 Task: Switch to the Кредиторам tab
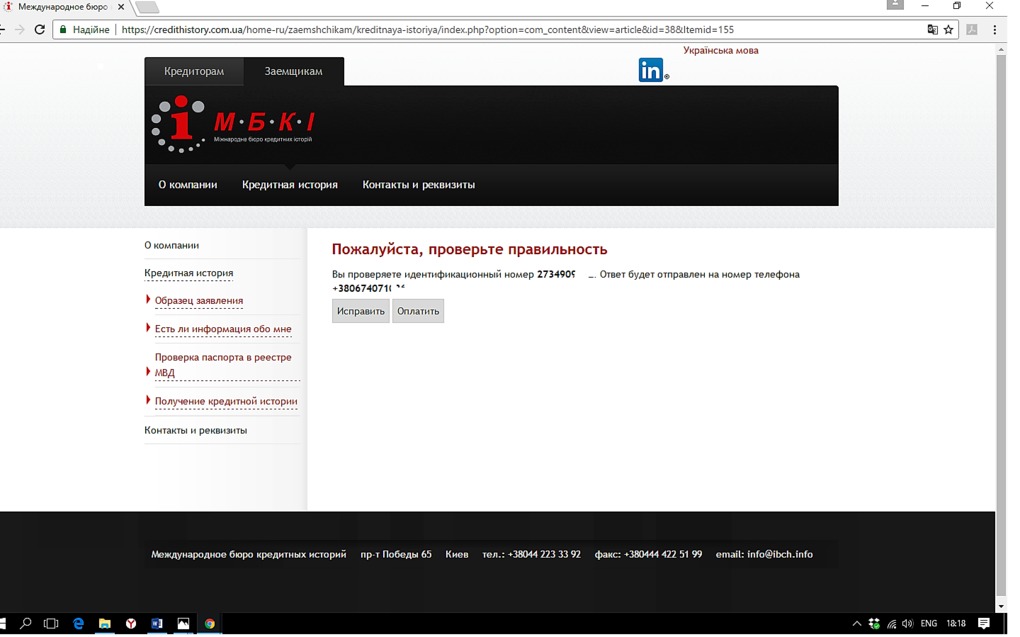pyautogui.click(x=194, y=72)
